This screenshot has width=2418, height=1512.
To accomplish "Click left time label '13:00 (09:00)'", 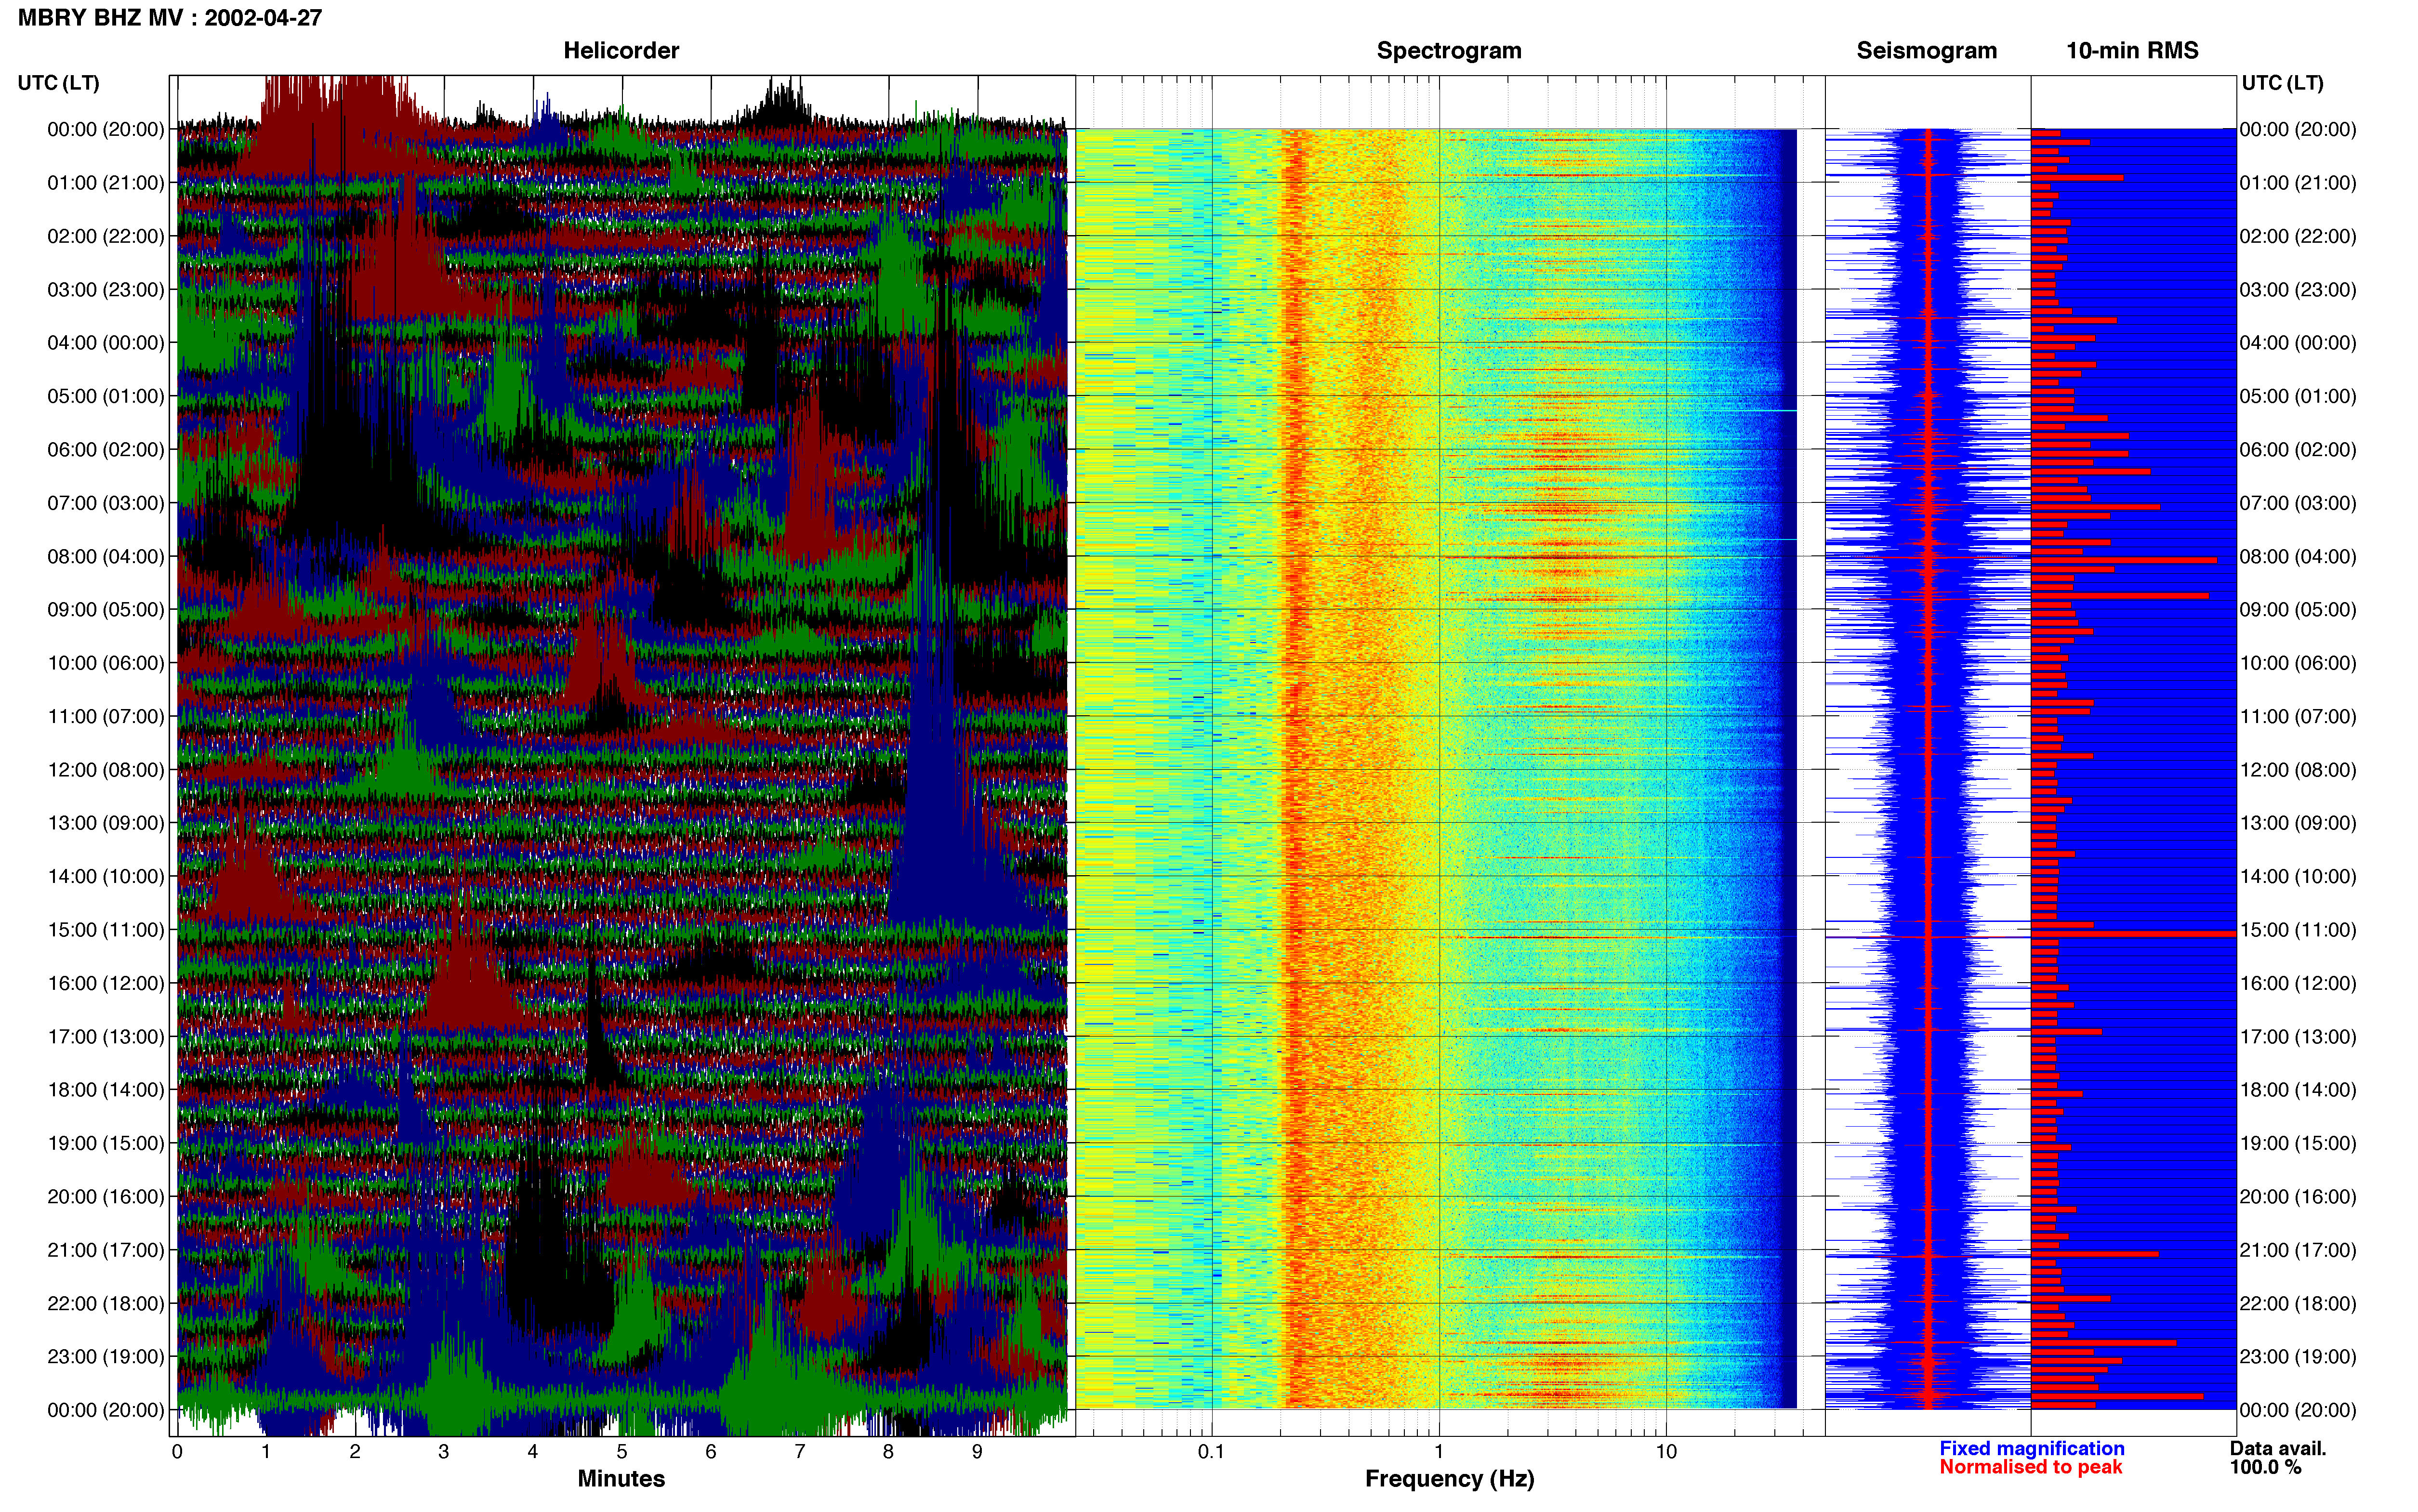I will pos(106,823).
